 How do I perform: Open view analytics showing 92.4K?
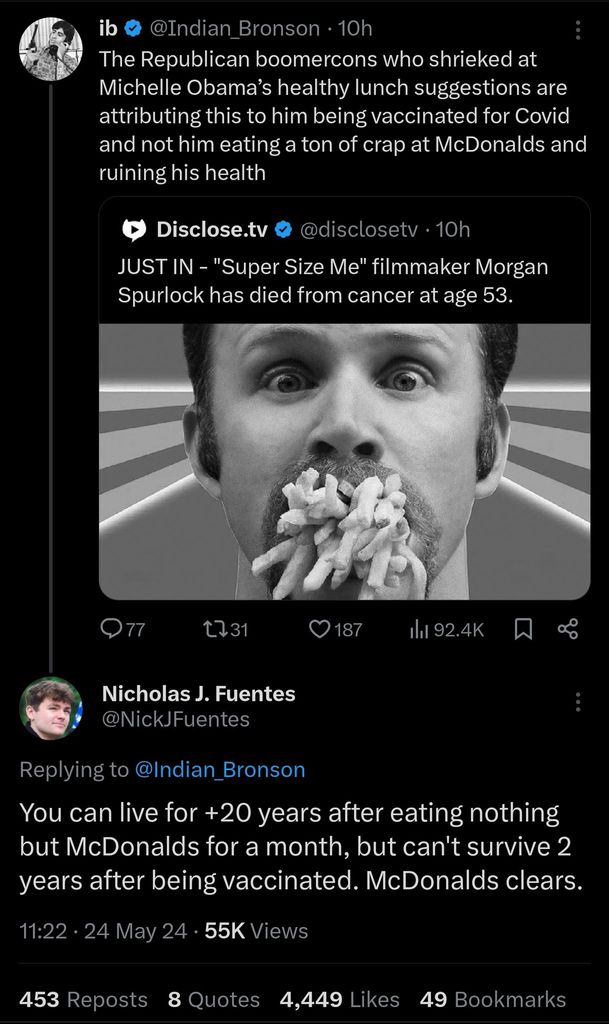pyautogui.click(x=417, y=629)
